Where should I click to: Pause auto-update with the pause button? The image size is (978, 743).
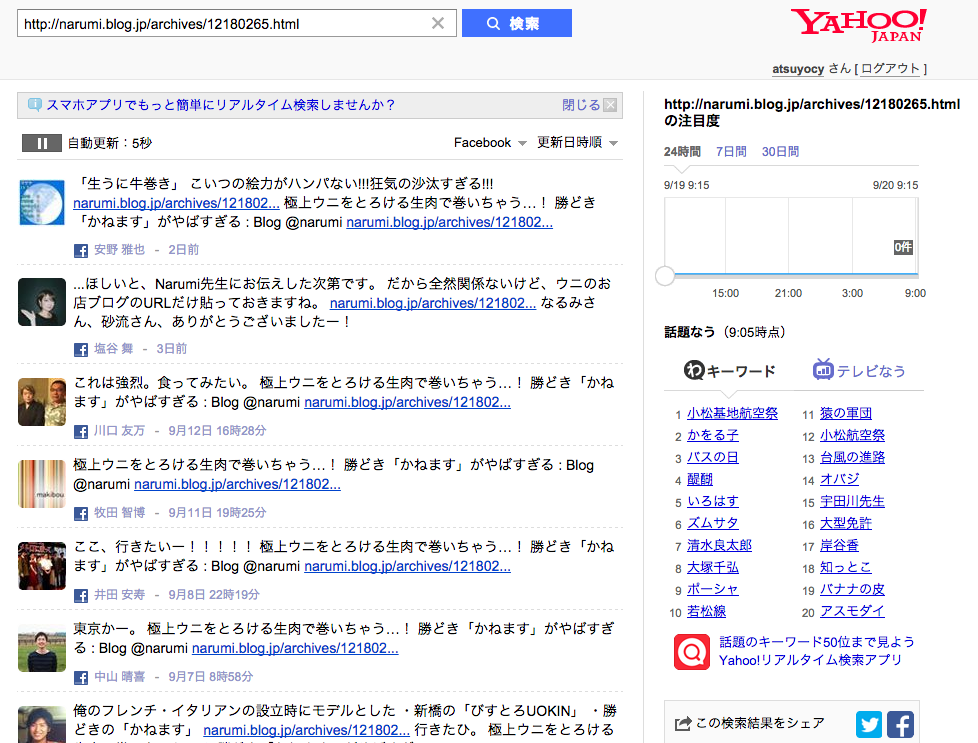pyautogui.click(x=42, y=143)
